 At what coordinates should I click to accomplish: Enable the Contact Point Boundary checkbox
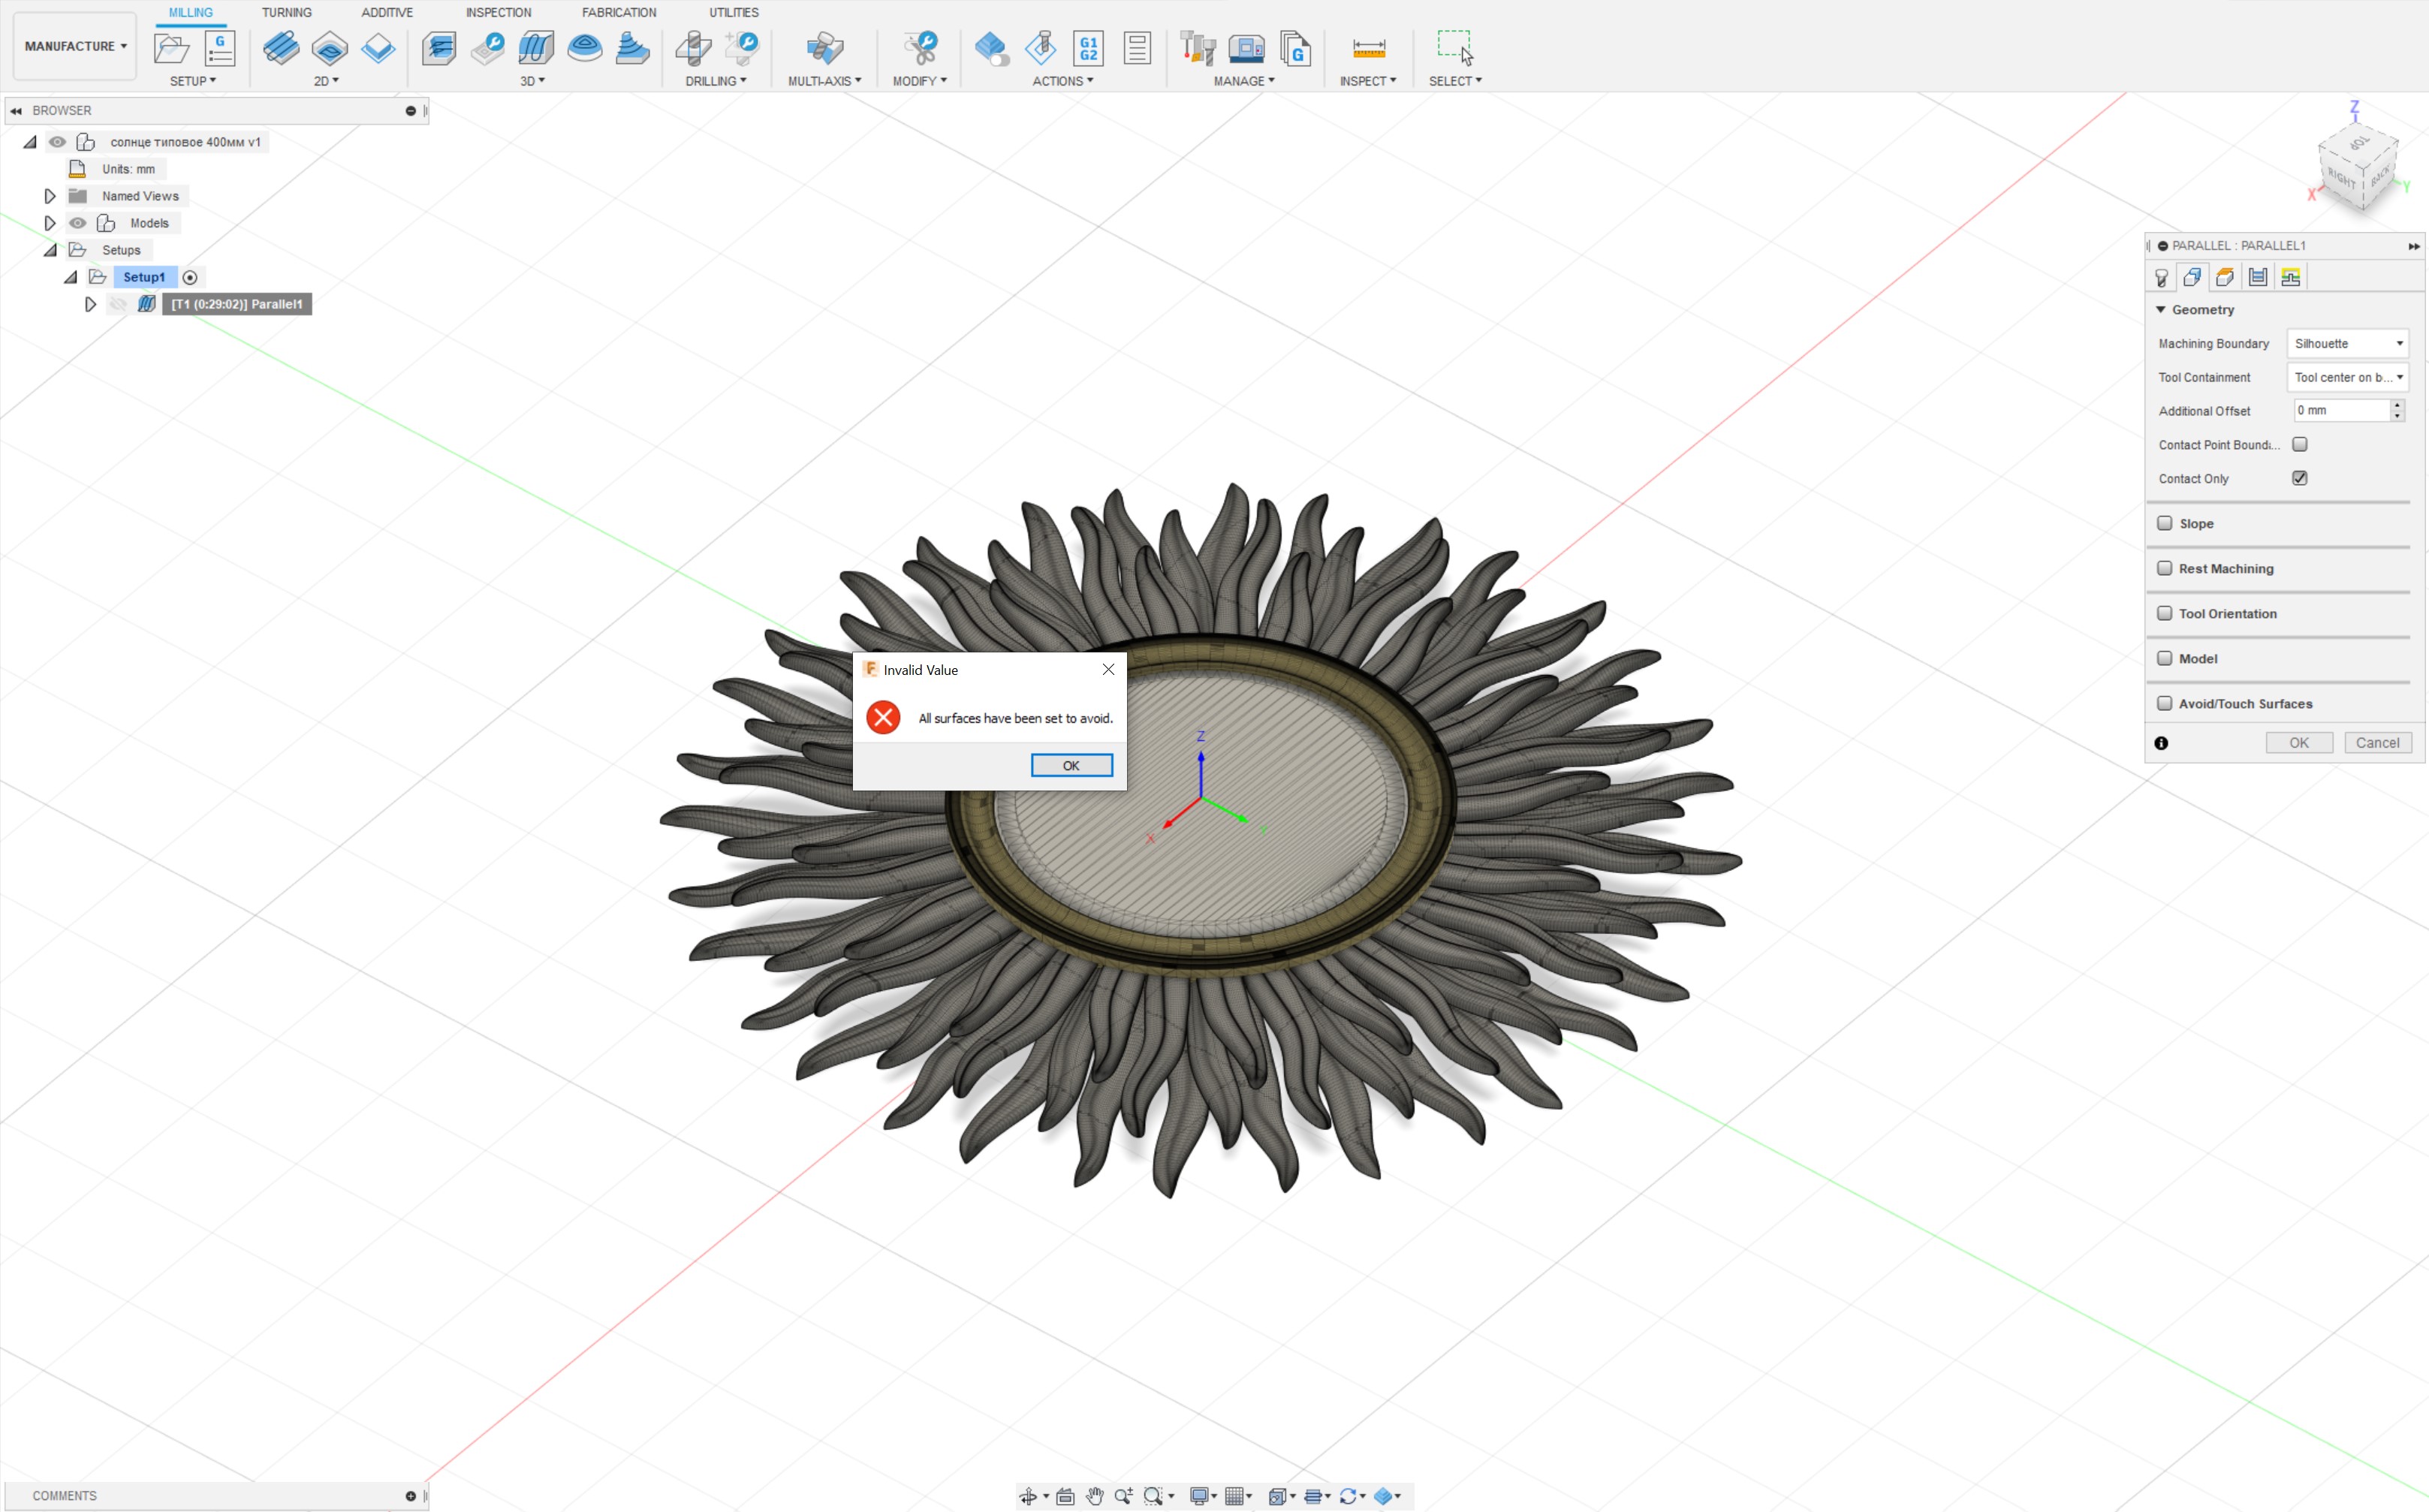tap(2299, 444)
